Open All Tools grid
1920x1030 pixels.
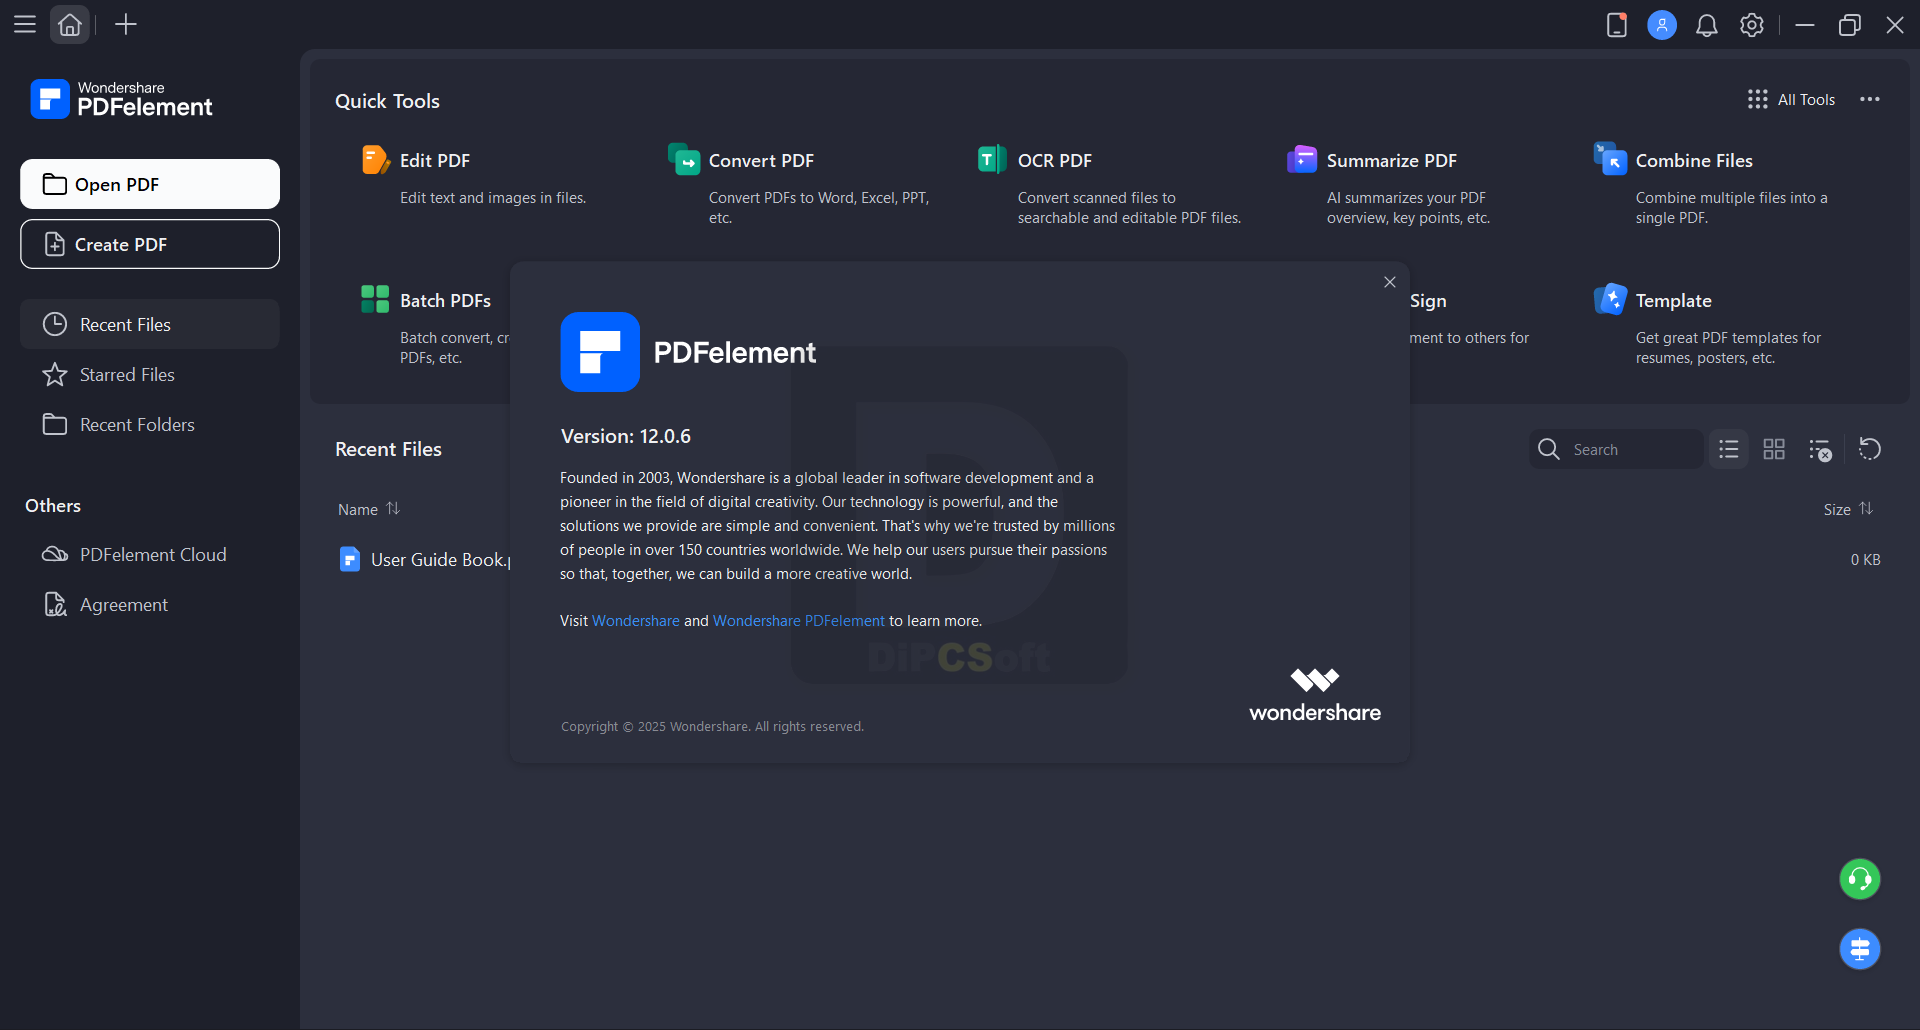click(x=1791, y=99)
